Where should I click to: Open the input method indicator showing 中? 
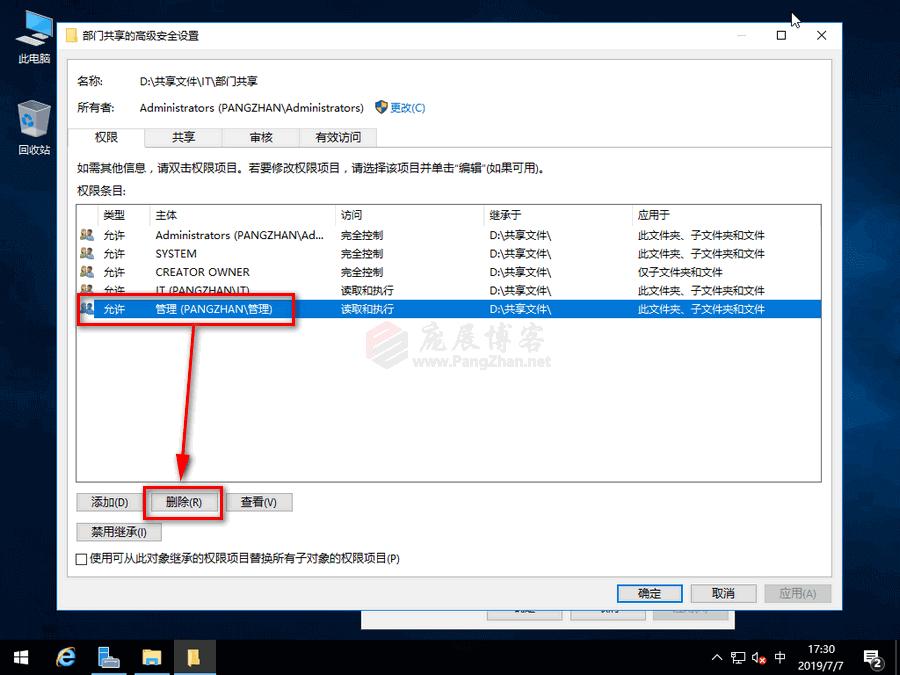click(x=781, y=657)
